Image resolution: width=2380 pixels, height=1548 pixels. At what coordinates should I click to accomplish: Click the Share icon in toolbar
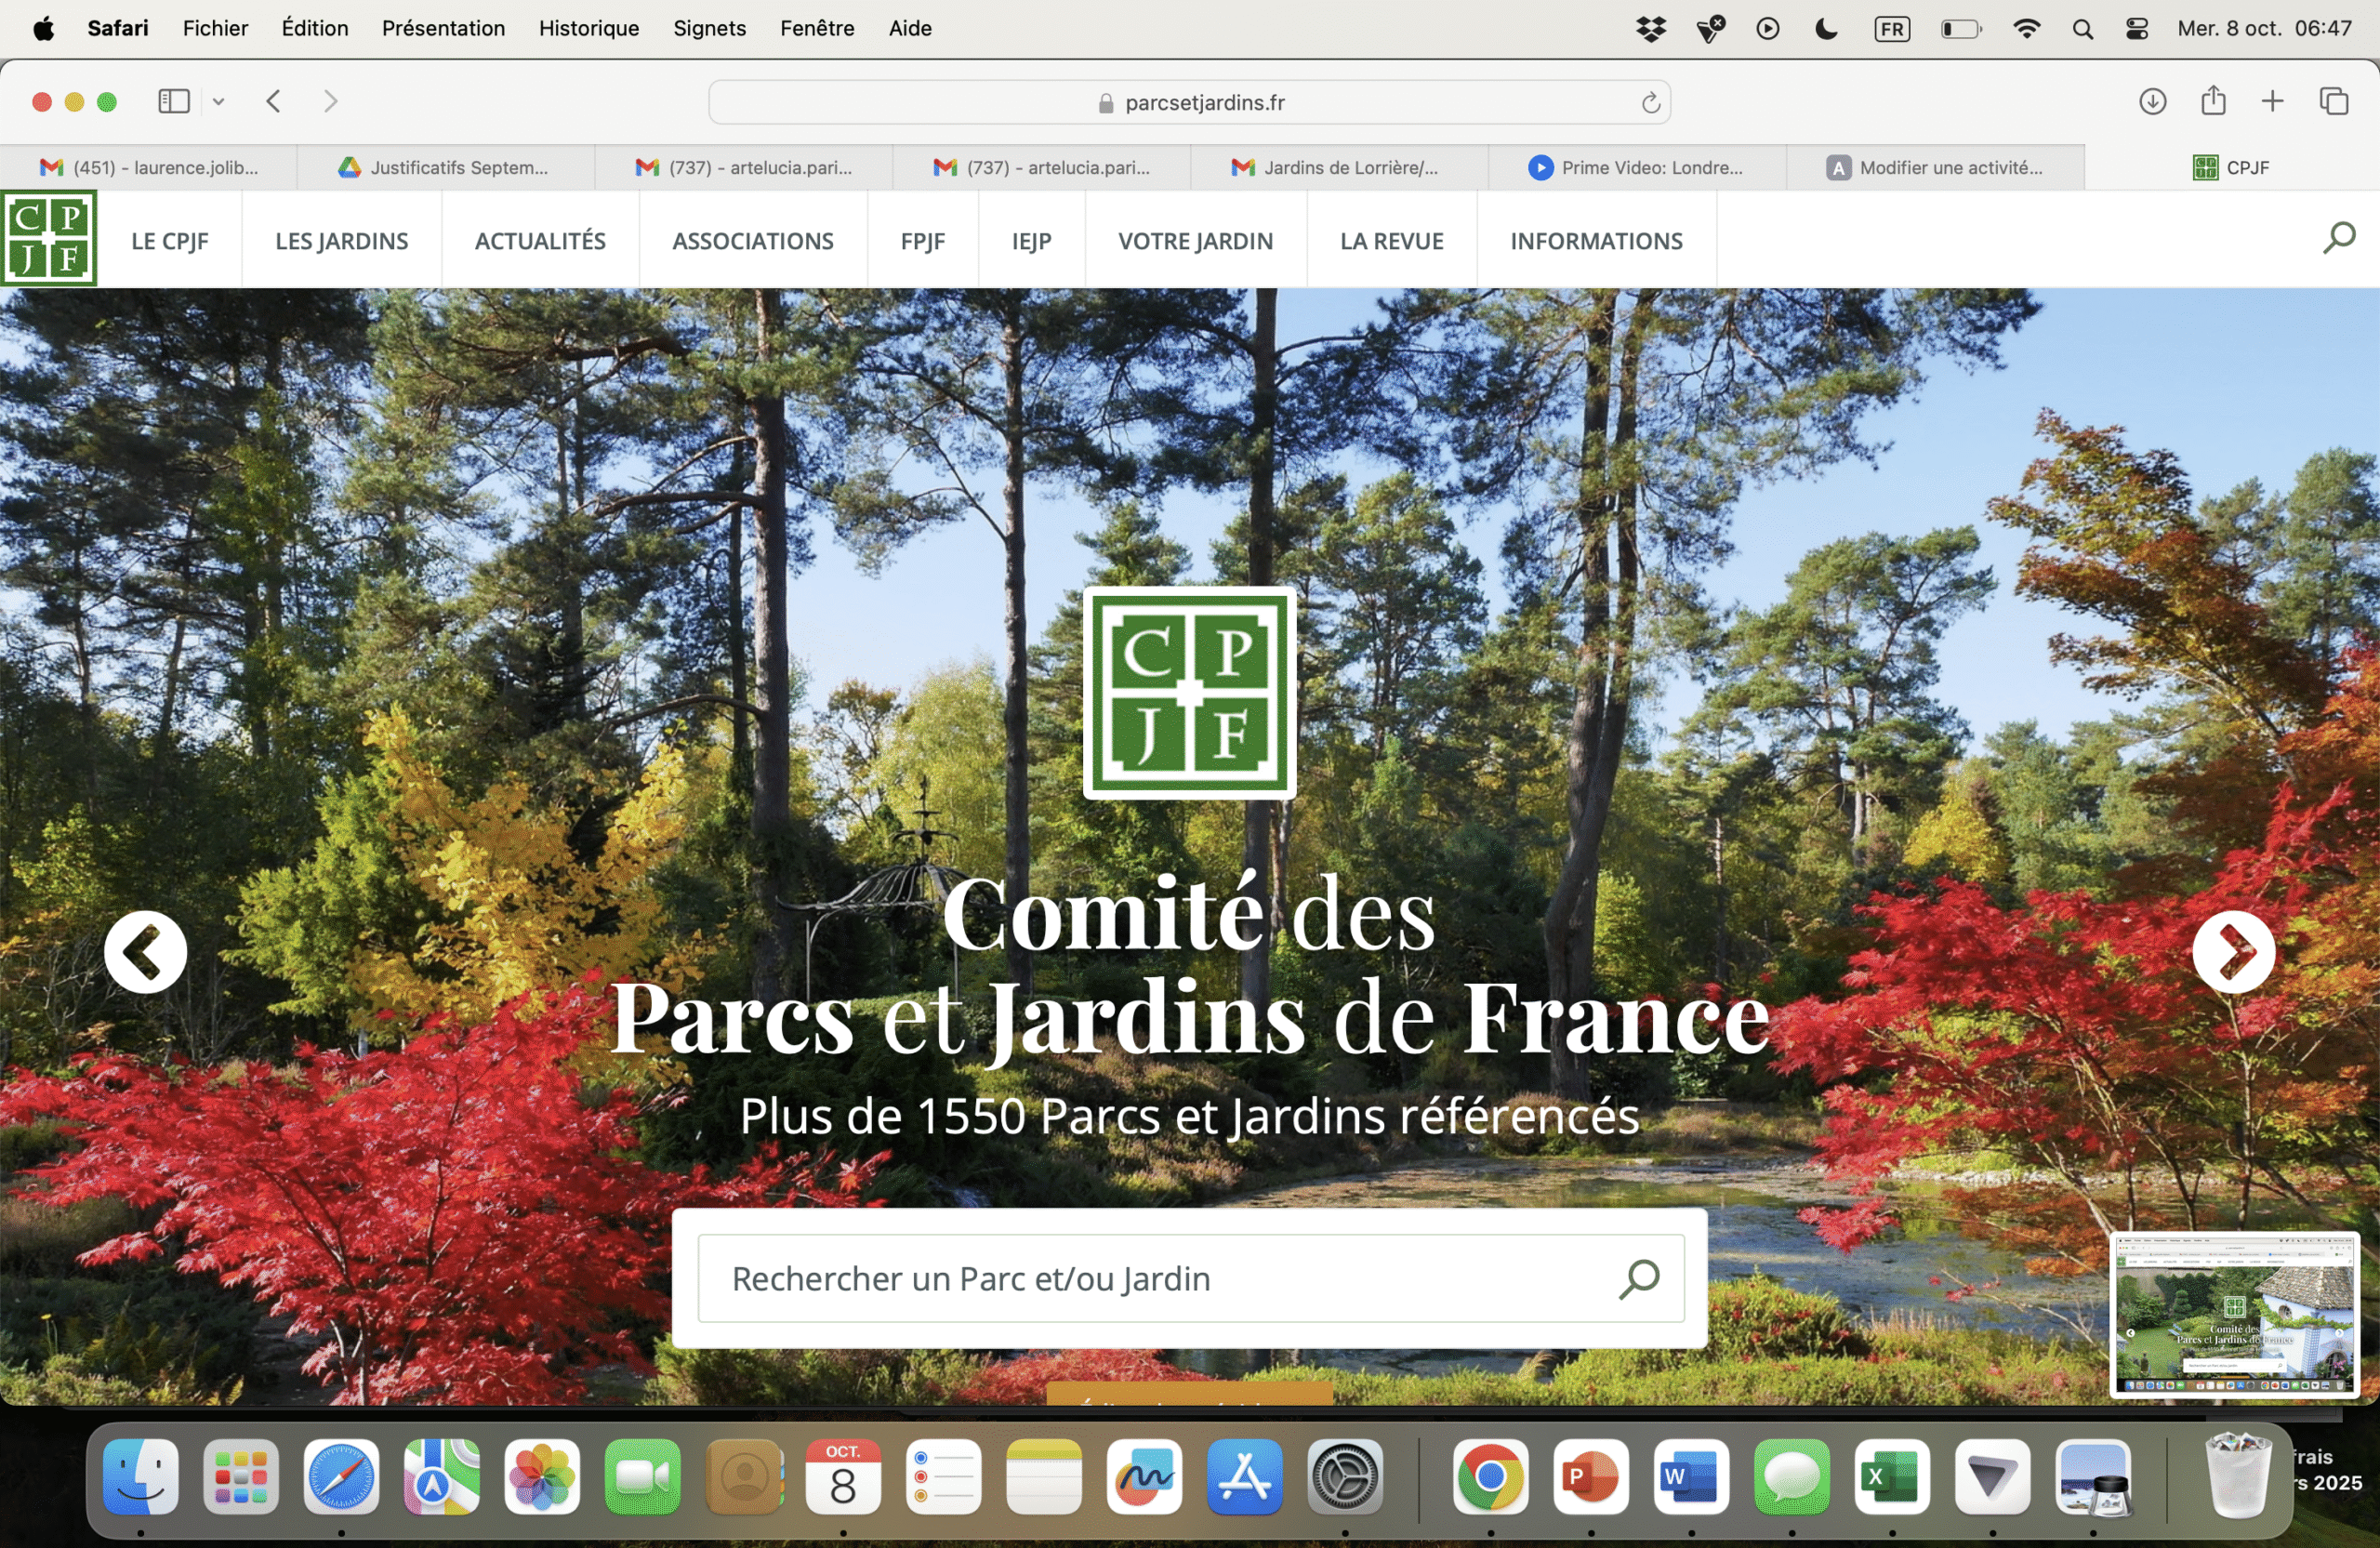click(x=2213, y=100)
